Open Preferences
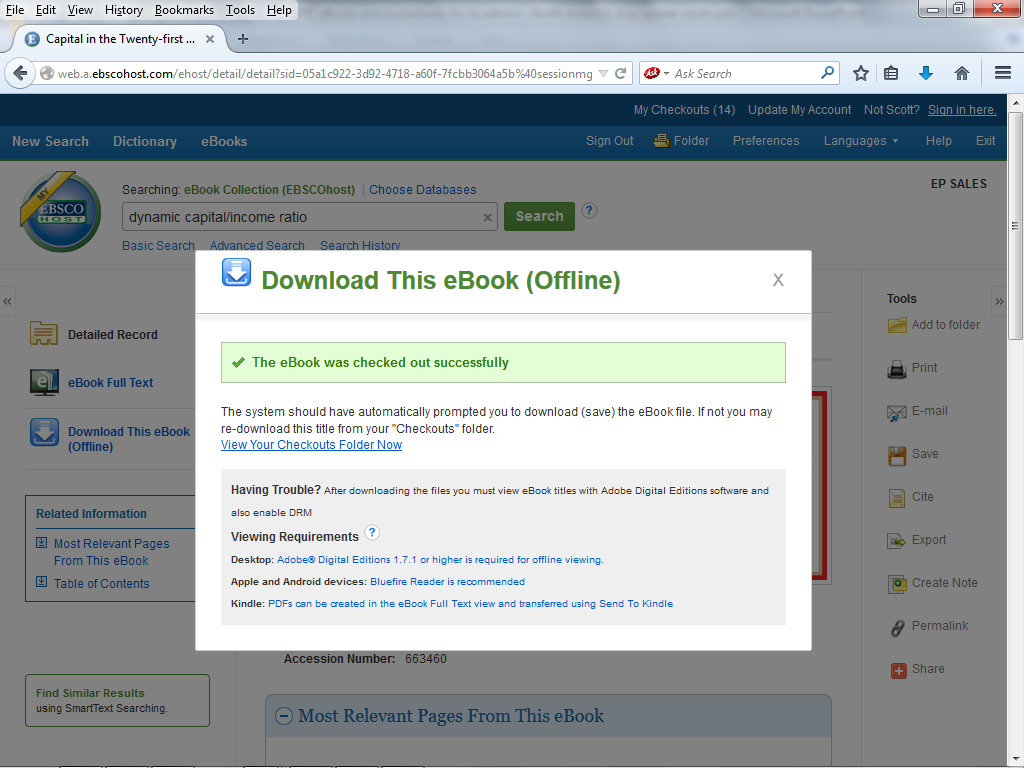The width and height of the screenshot is (1024, 768). (x=766, y=141)
